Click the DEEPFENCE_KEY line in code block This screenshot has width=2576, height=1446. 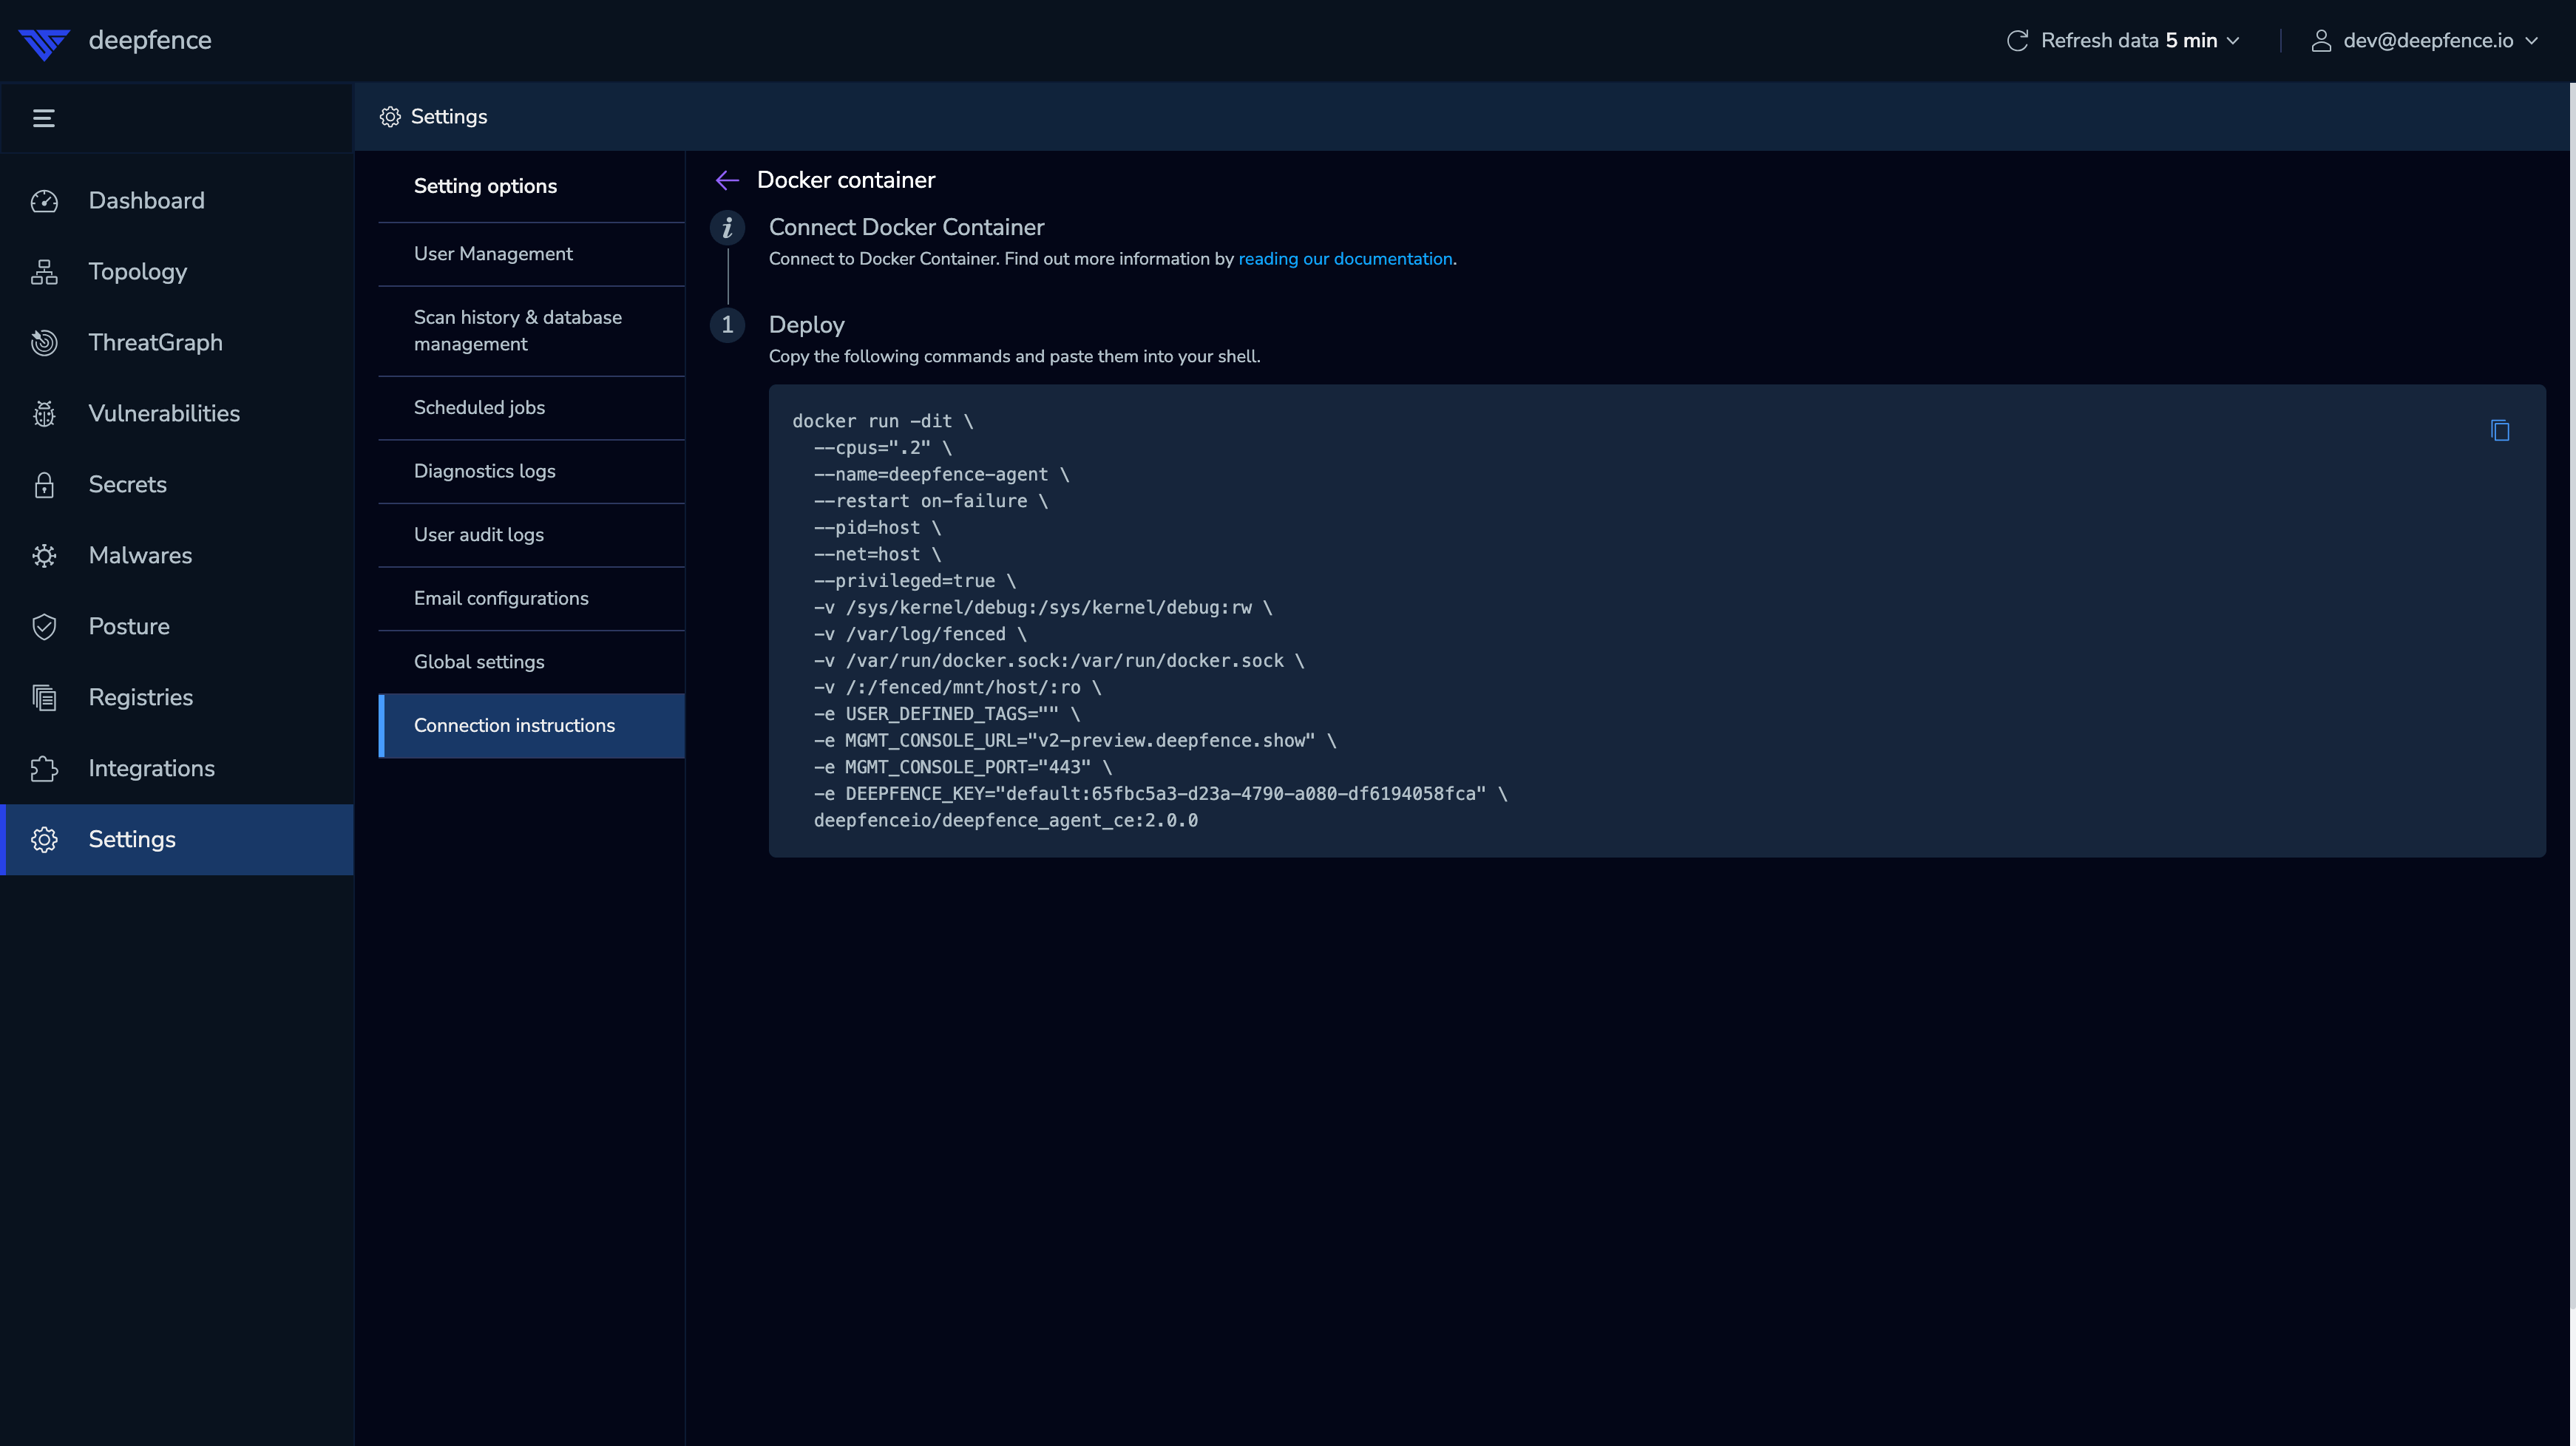coord(1160,794)
